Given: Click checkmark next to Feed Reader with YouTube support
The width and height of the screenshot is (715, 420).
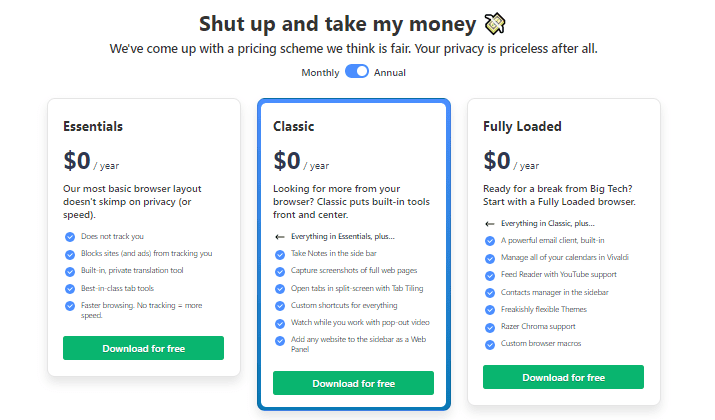Looking at the screenshot, I should tap(490, 275).
